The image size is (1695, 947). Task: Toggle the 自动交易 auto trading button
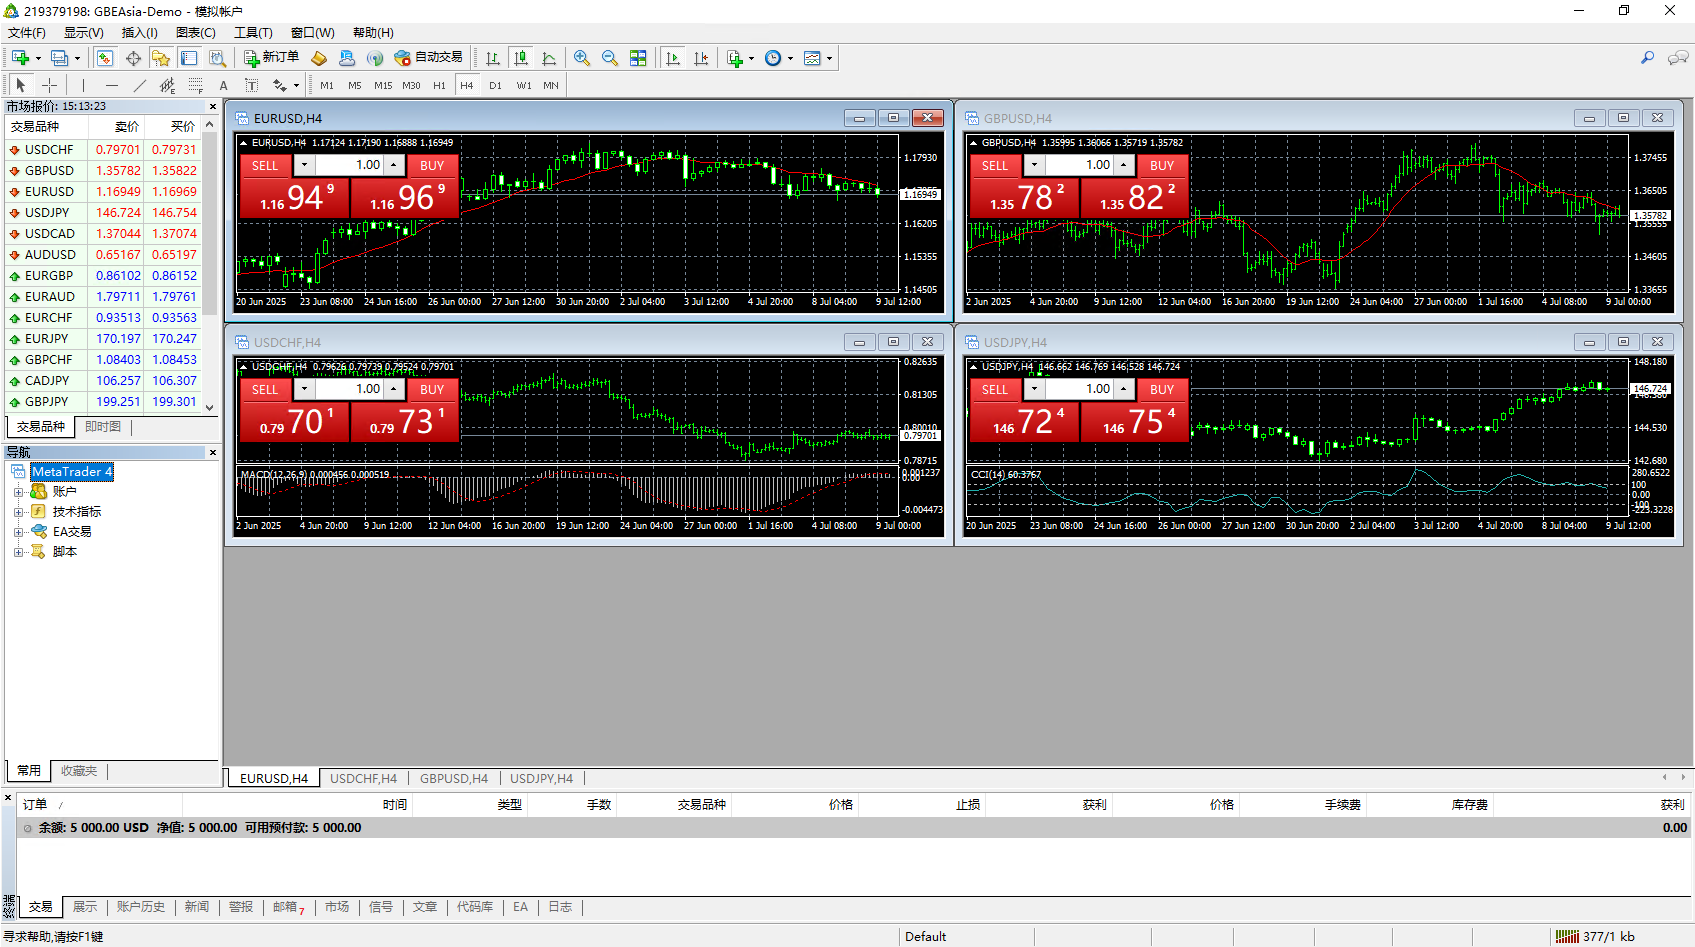coord(429,58)
